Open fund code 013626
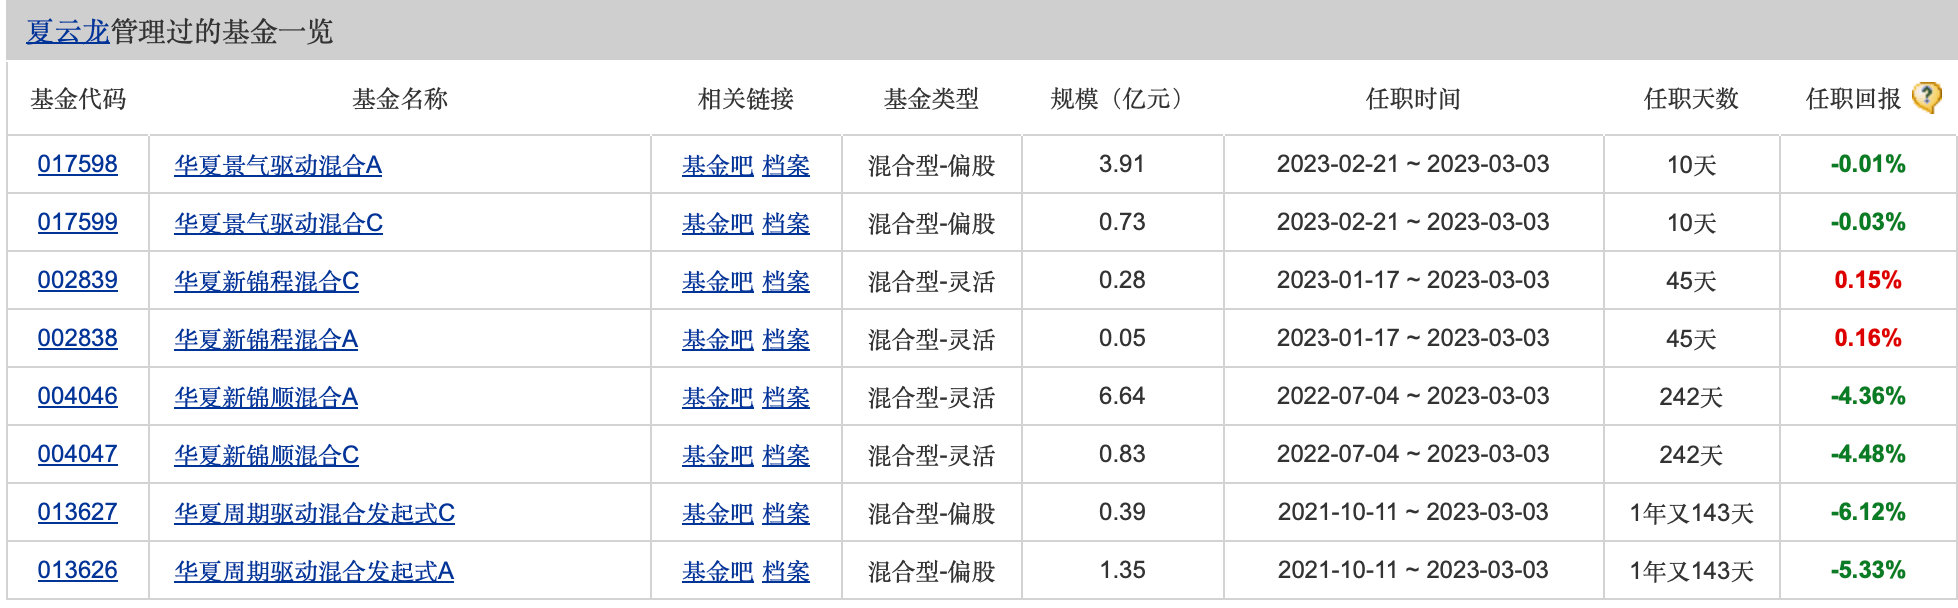This screenshot has width=1958, height=608. [x=77, y=571]
